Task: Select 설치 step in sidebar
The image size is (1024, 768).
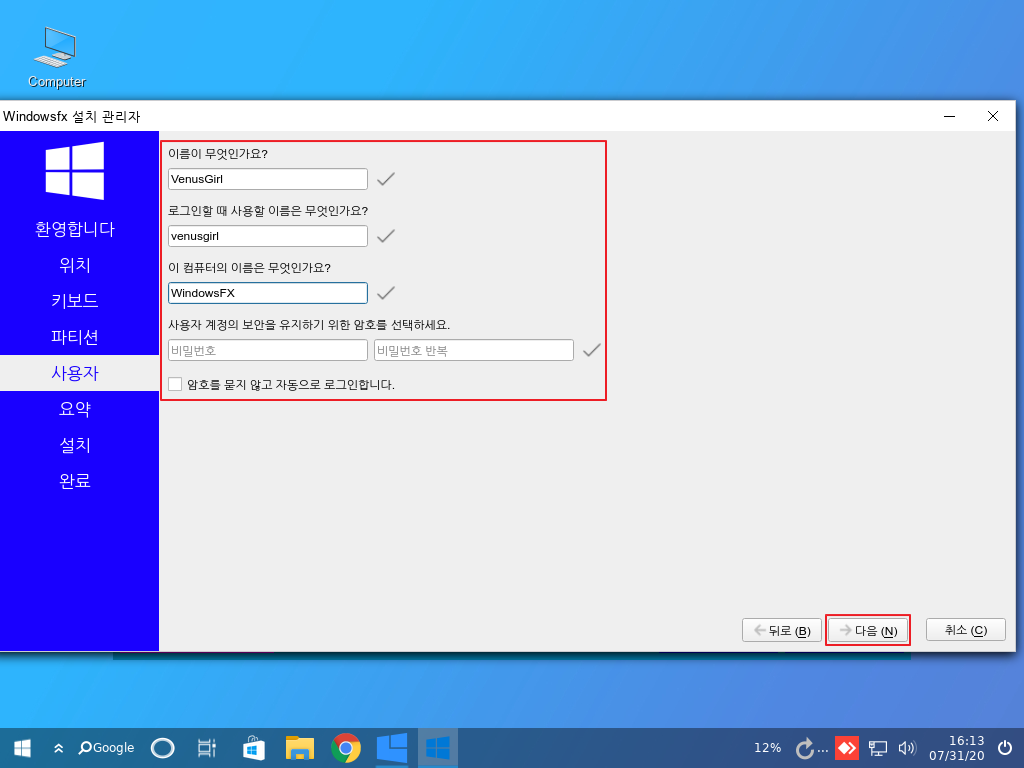Action: [x=75, y=445]
